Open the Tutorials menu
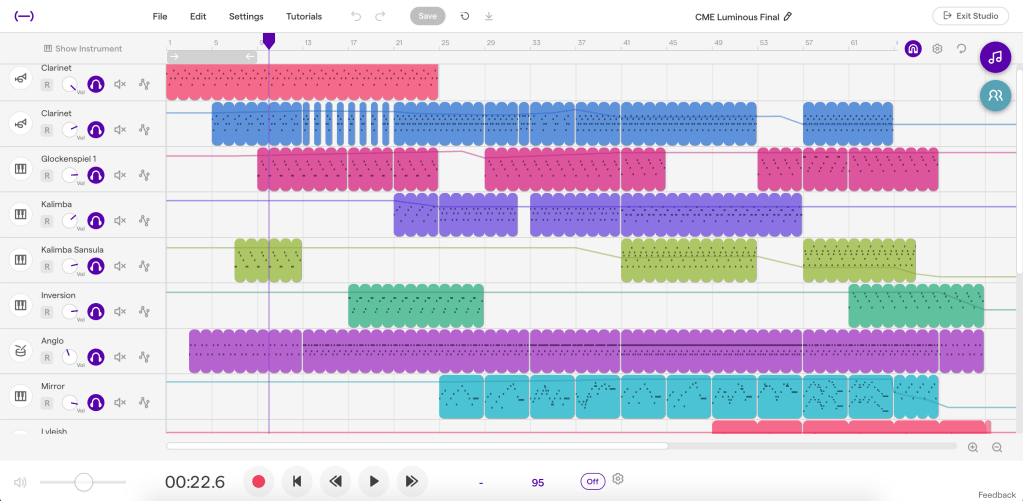Screen dimensions: 1023x501 click(x=304, y=17)
